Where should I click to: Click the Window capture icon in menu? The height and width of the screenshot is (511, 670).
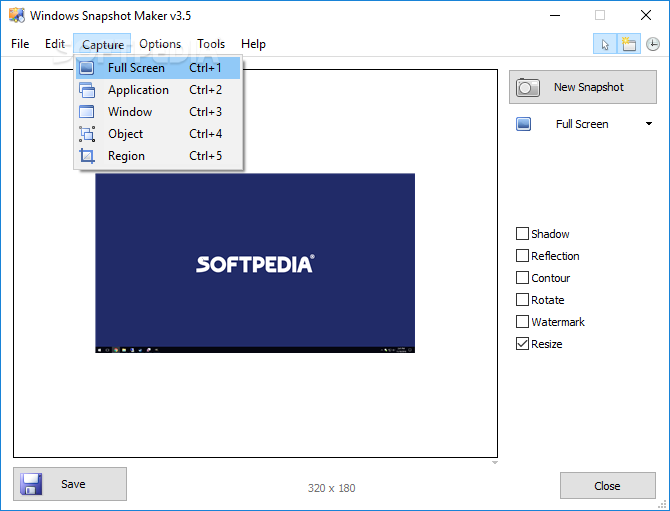pyautogui.click(x=87, y=112)
